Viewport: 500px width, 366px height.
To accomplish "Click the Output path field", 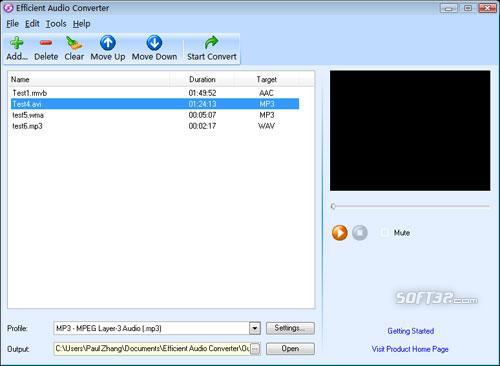I will (152, 349).
